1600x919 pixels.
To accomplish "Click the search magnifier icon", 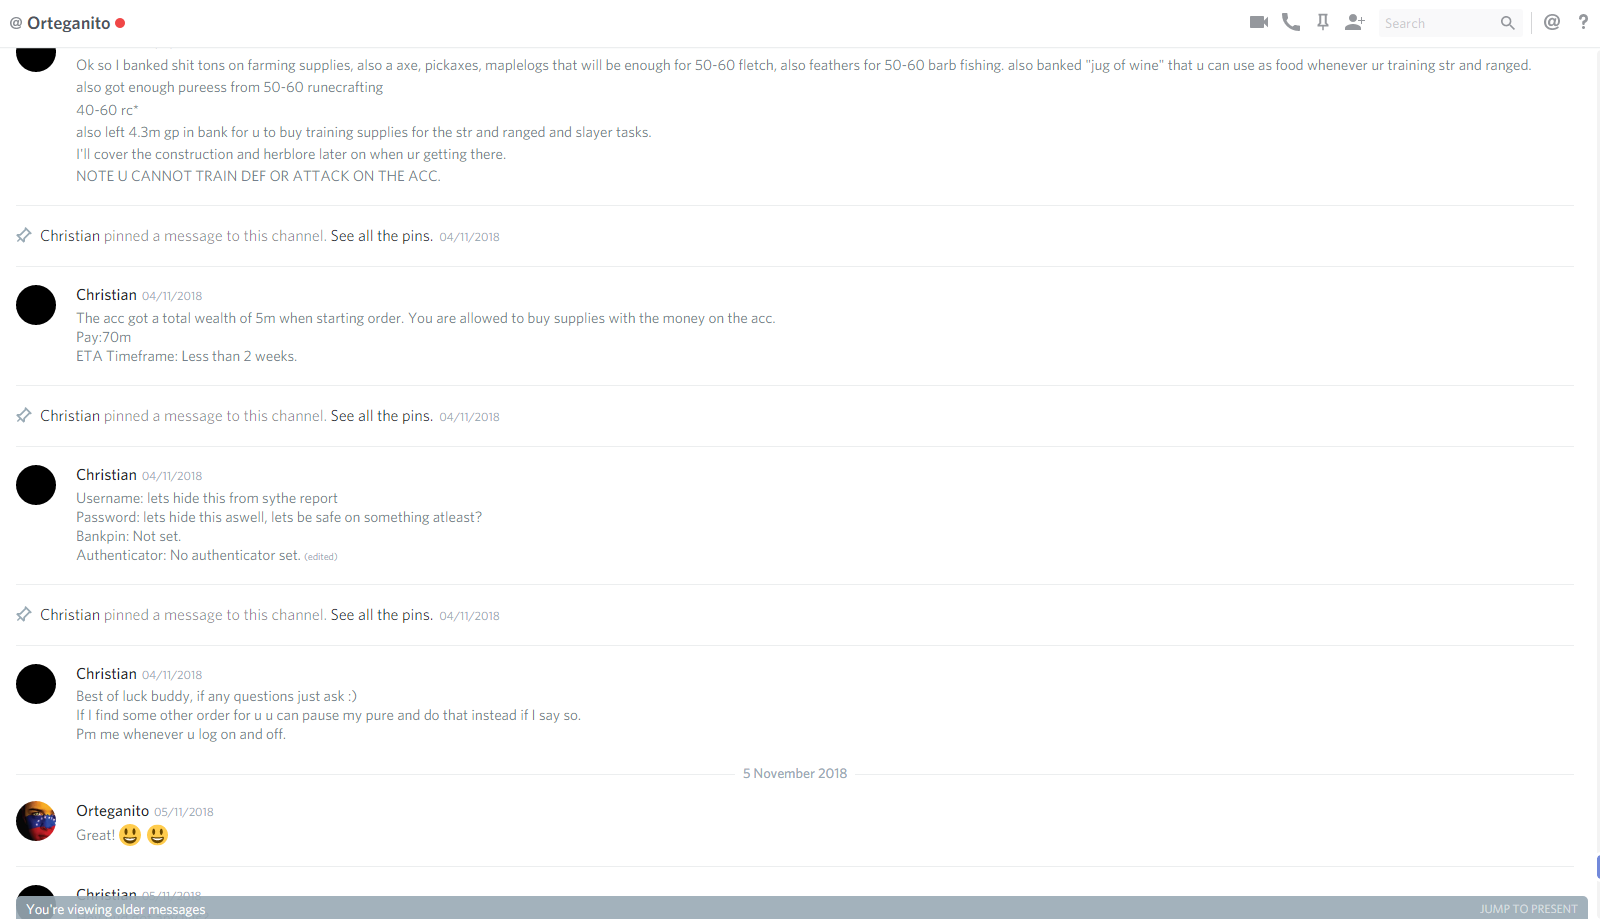I will pyautogui.click(x=1507, y=23).
